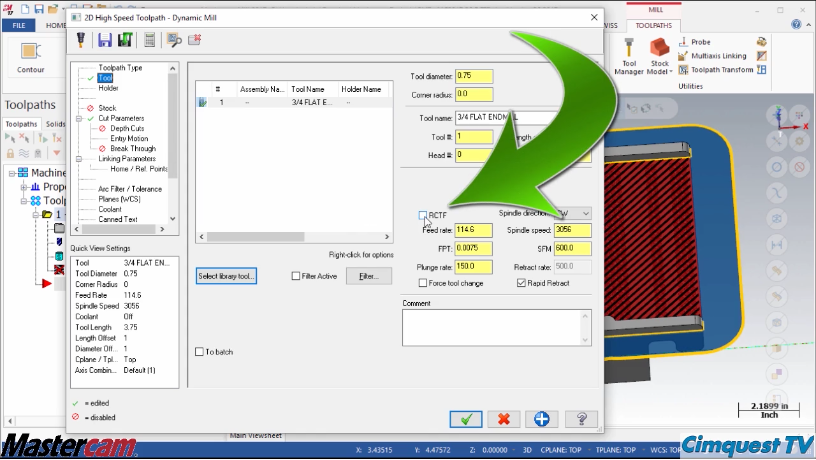Screen dimensions: 816x460
Task: Enable the Filter Active checkbox
Action: [x=296, y=276]
